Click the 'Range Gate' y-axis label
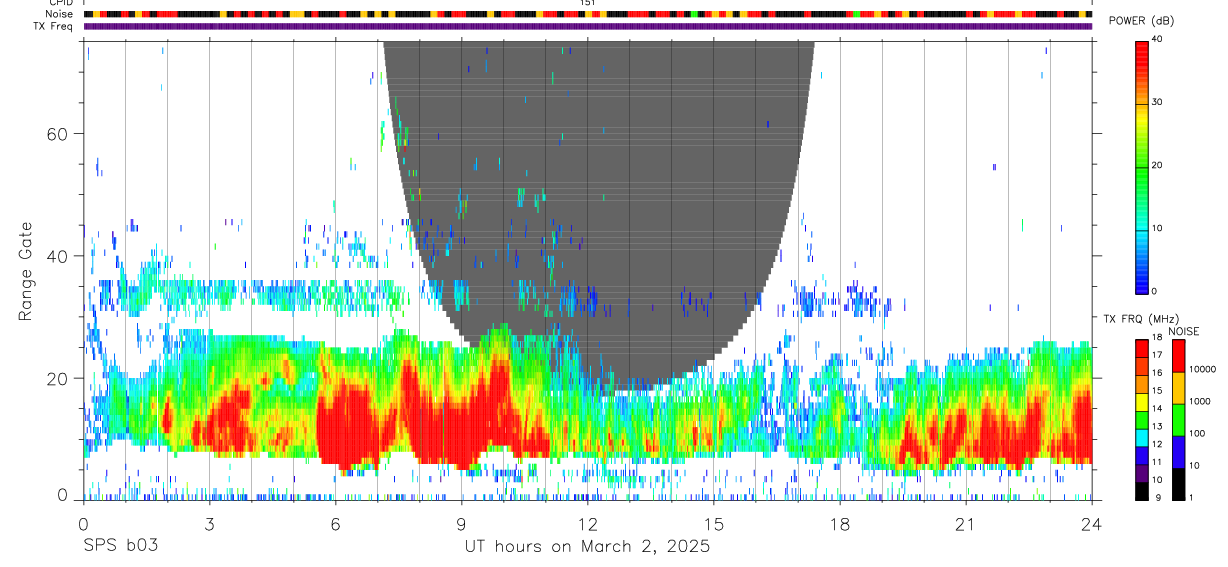Viewport: 1228px width, 567px height. point(26,273)
